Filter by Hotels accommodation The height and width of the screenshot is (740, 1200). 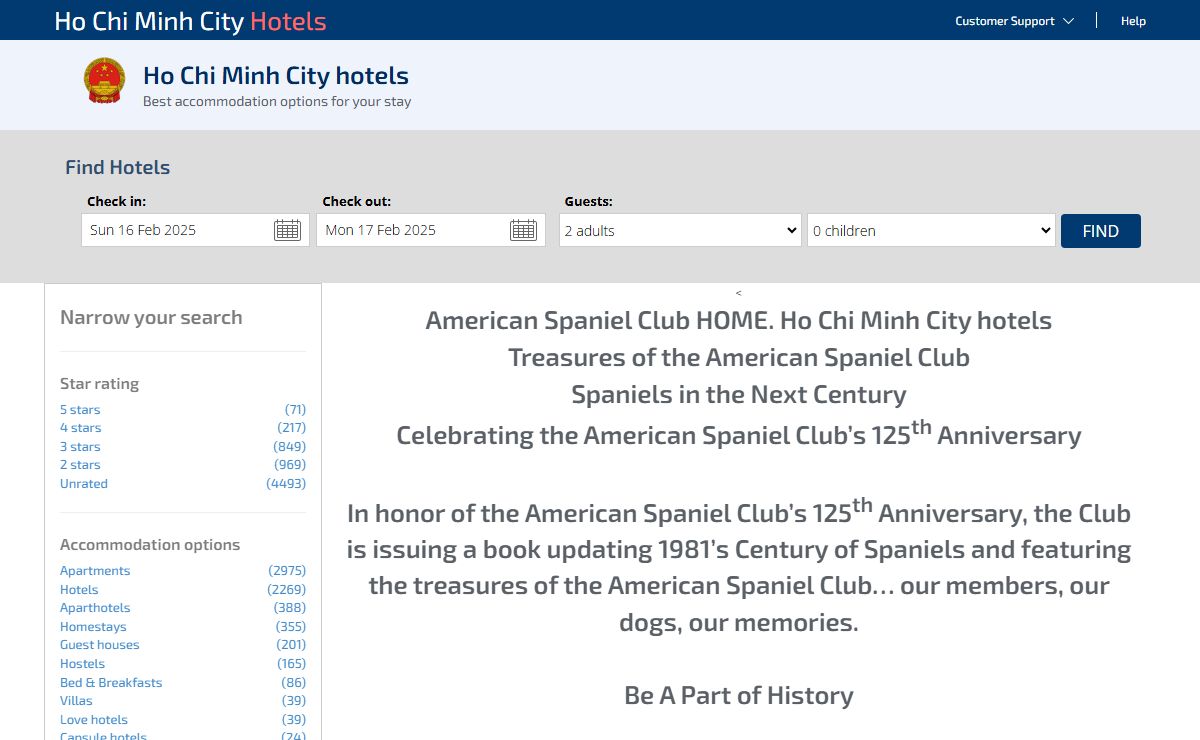[79, 590]
